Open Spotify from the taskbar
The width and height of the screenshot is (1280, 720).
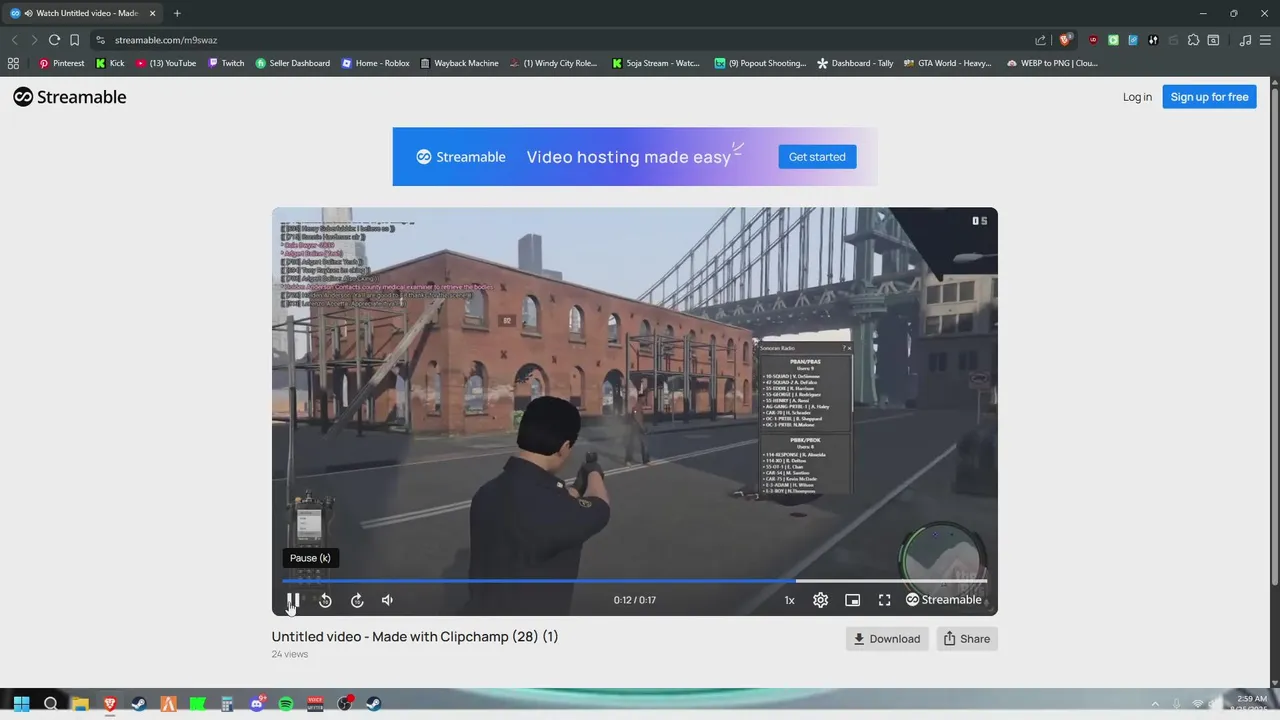click(286, 704)
